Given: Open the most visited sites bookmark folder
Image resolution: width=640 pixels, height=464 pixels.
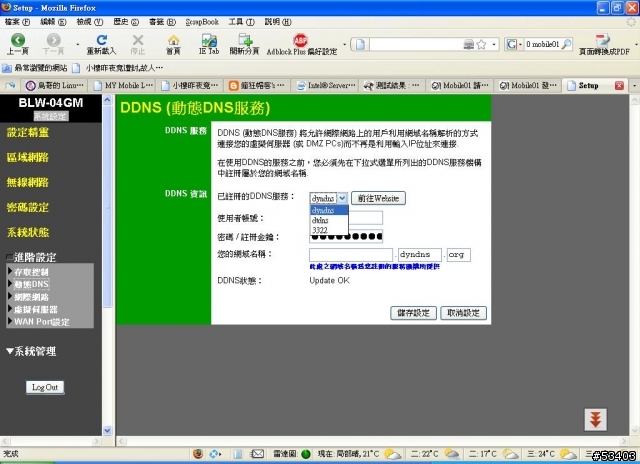Looking at the screenshot, I should pyautogui.click(x=35, y=68).
